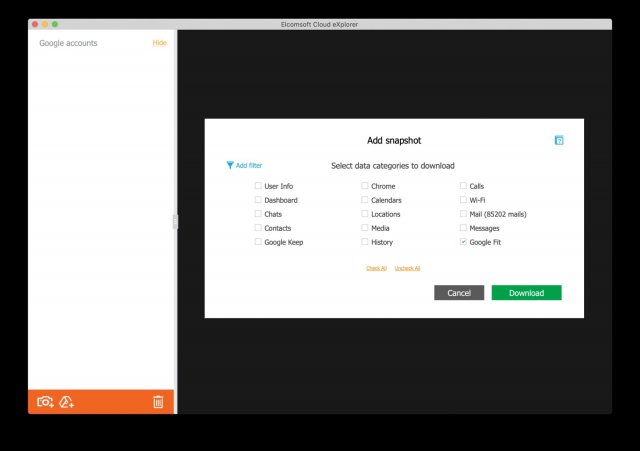Enable the Locations category

click(x=365, y=214)
